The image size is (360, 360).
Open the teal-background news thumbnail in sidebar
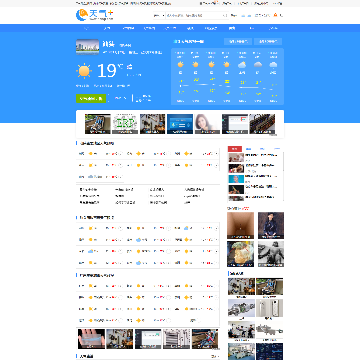click(x=236, y=179)
